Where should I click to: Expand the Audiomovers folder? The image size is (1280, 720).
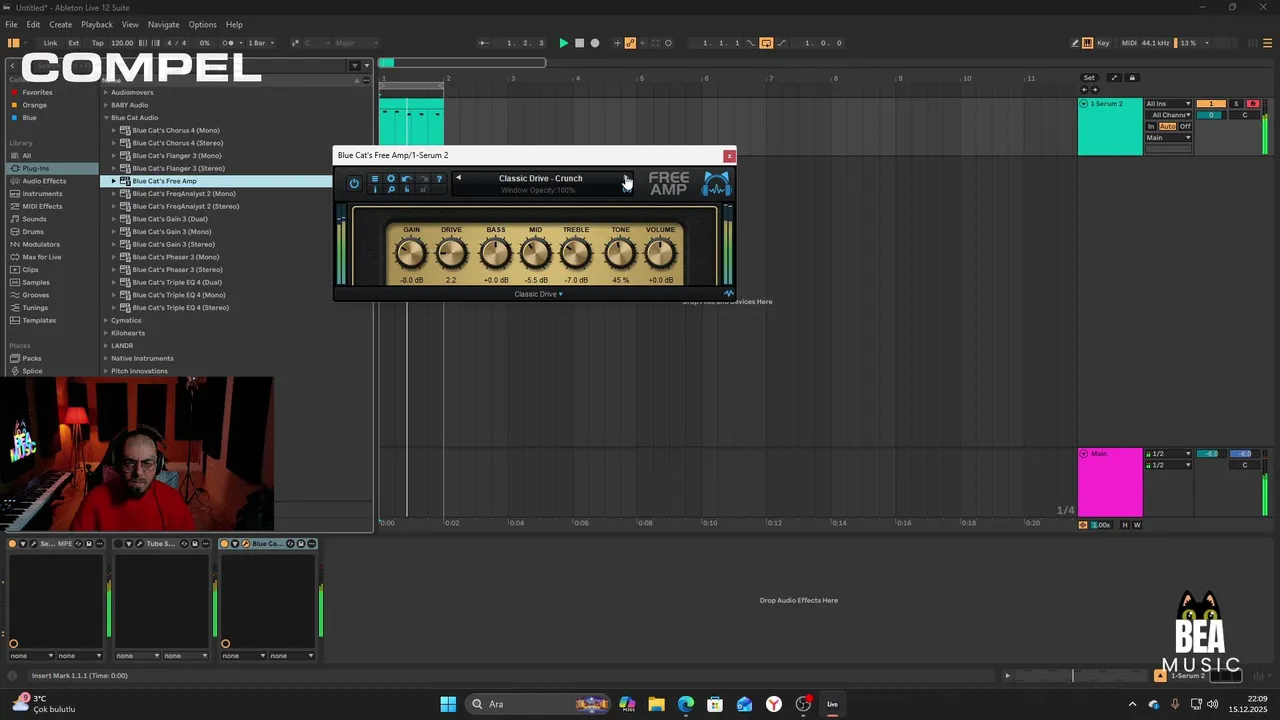[x=106, y=92]
